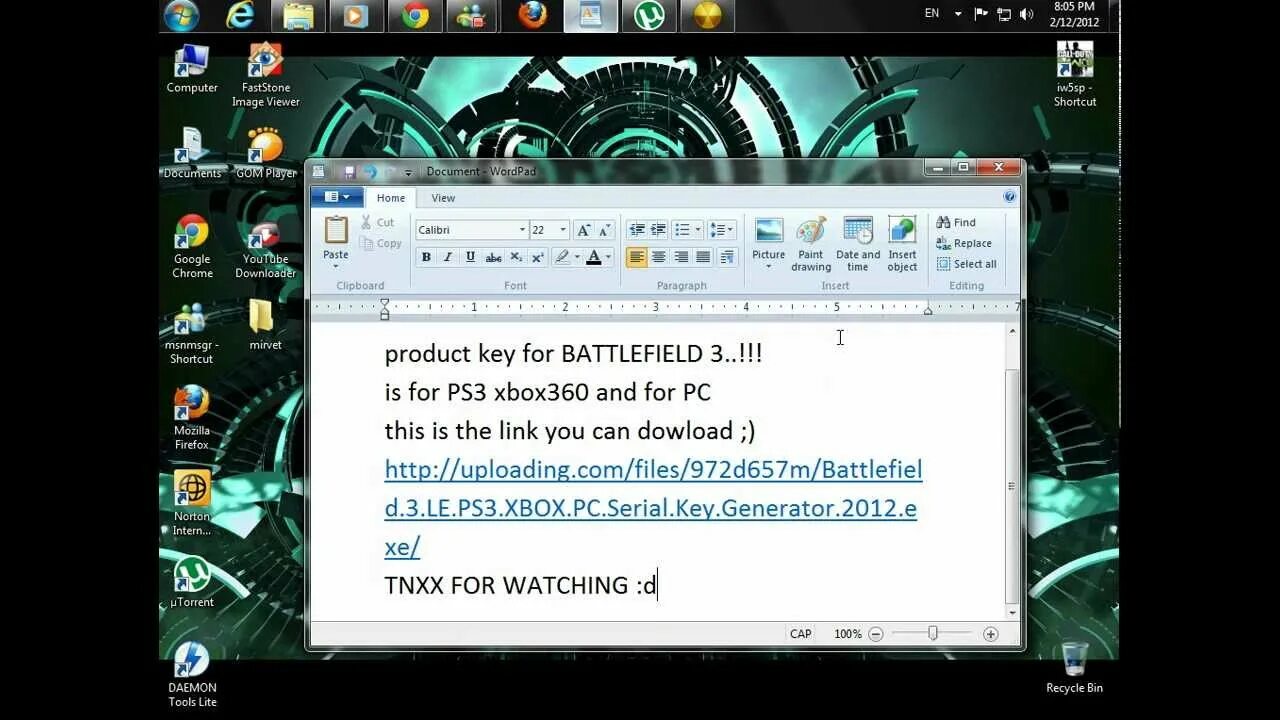This screenshot has height=720, width=1280.
Task: Click Replace in Editing group
Action: click(964, 243)
